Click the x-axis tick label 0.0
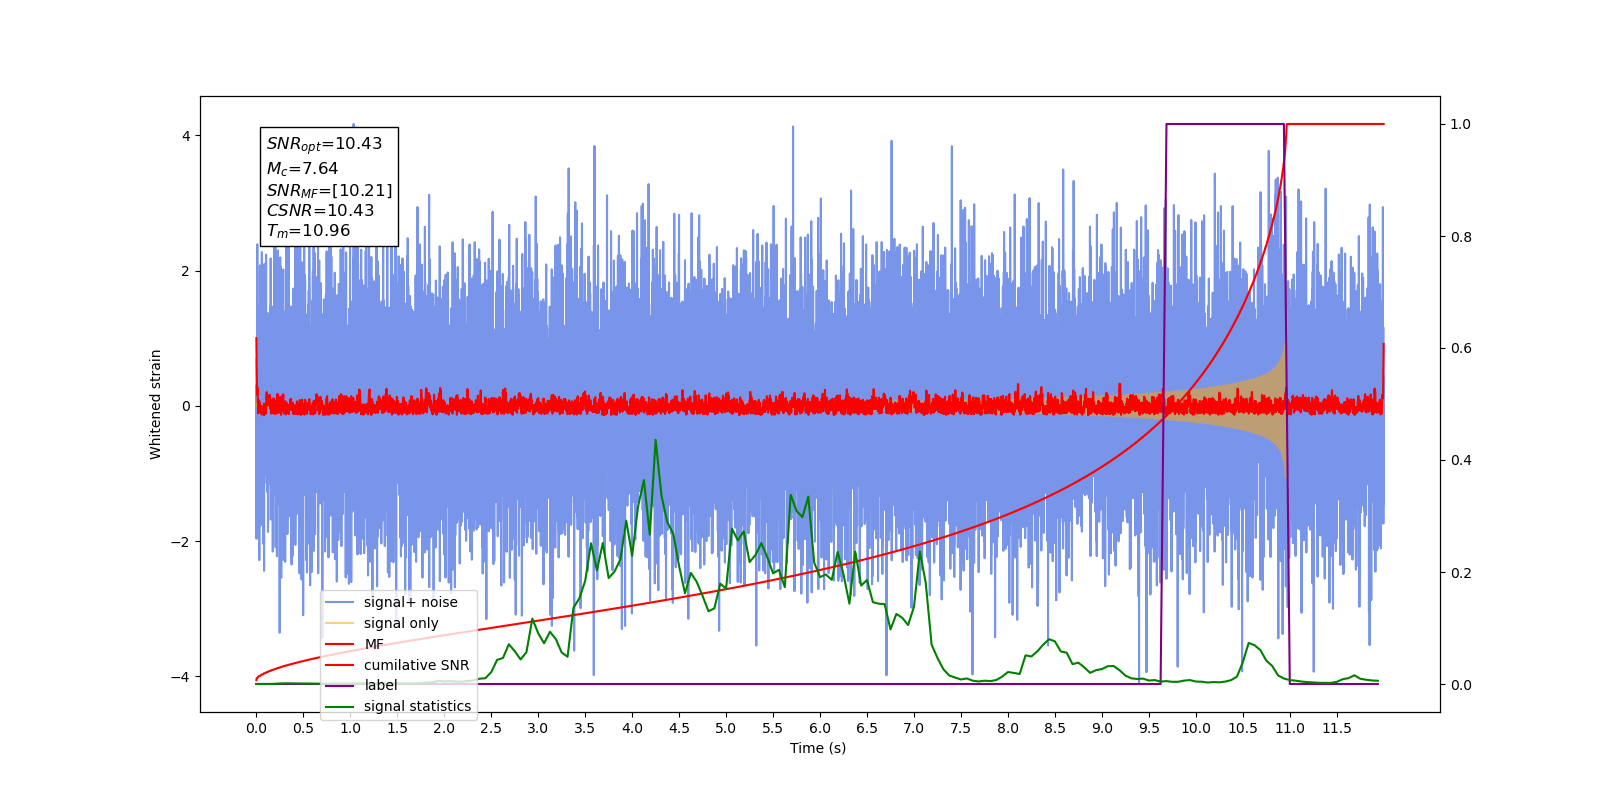 tap(256, 728)
